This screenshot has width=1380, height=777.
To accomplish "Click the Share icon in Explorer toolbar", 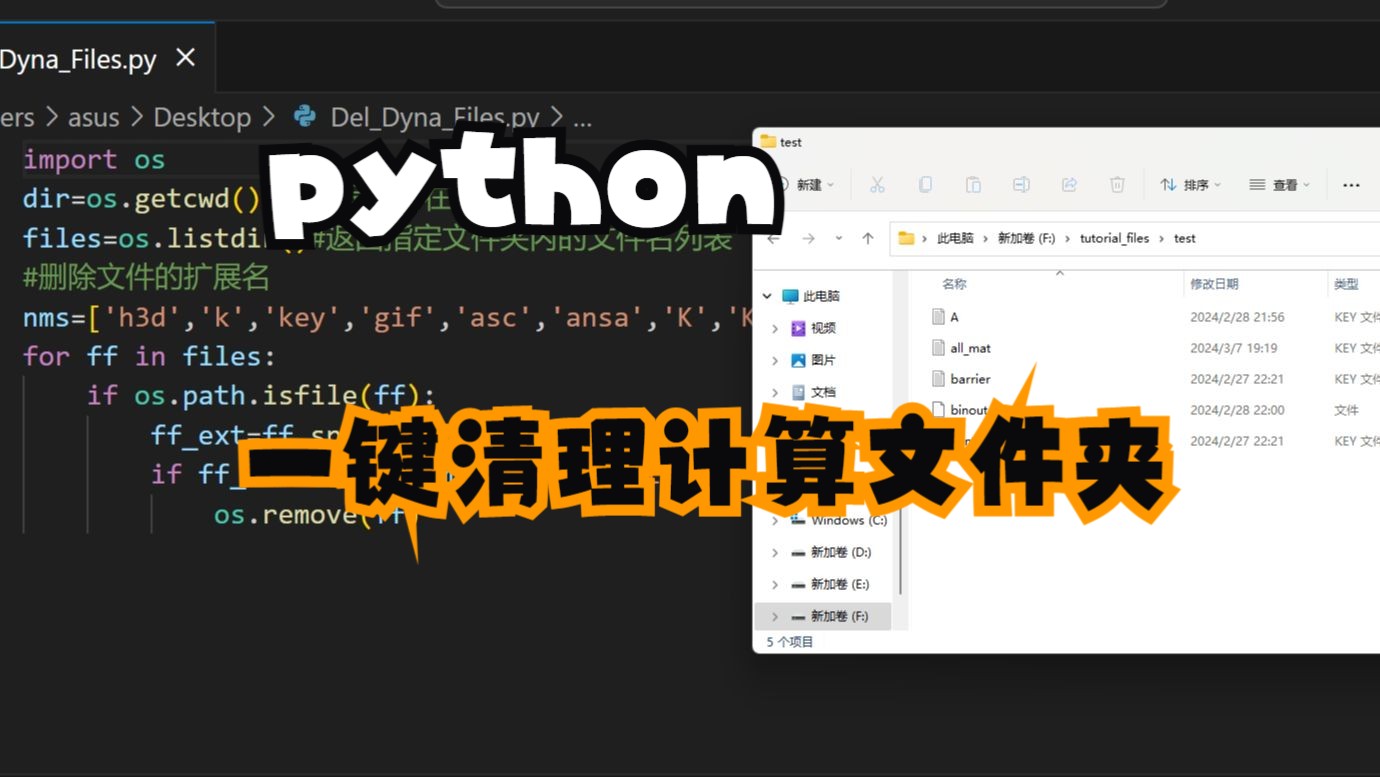I will (1069, 185).
